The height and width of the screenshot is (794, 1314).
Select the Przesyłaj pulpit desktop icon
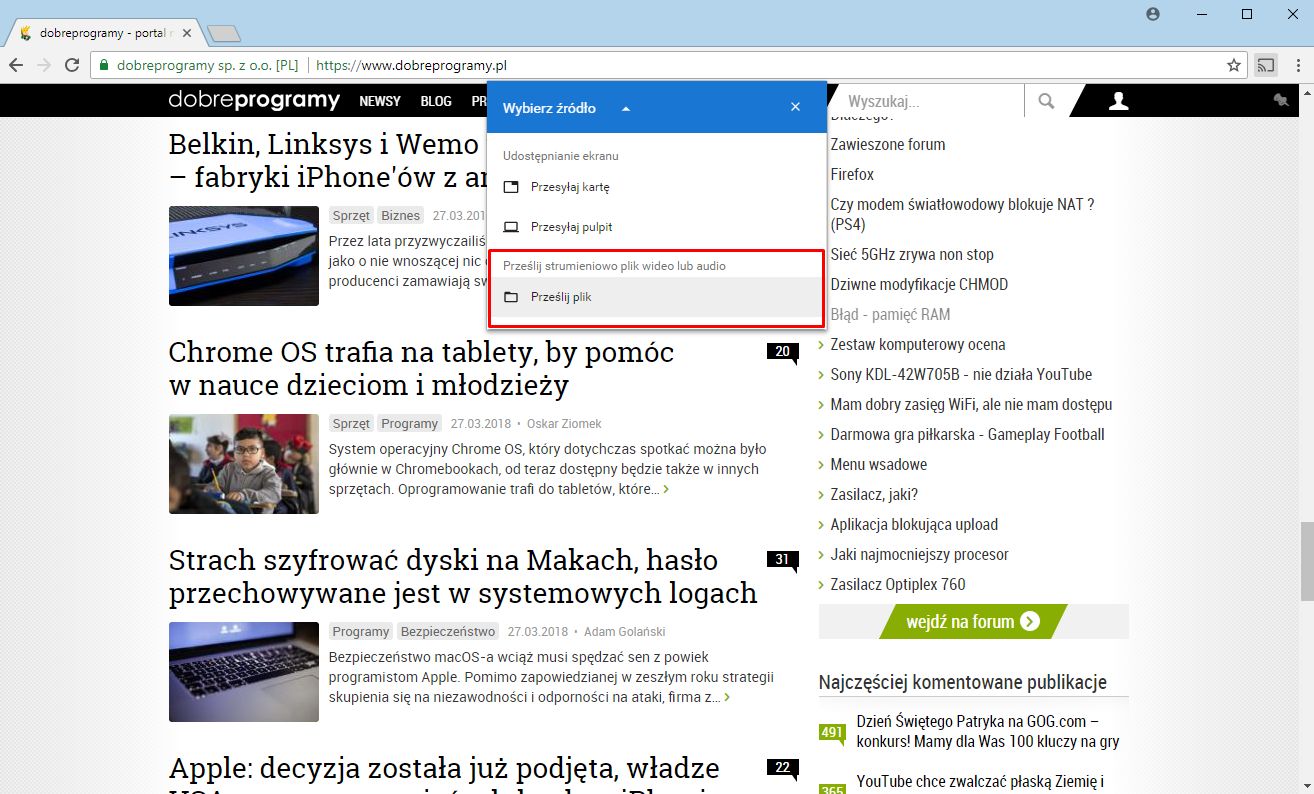(x=512, y=226)
